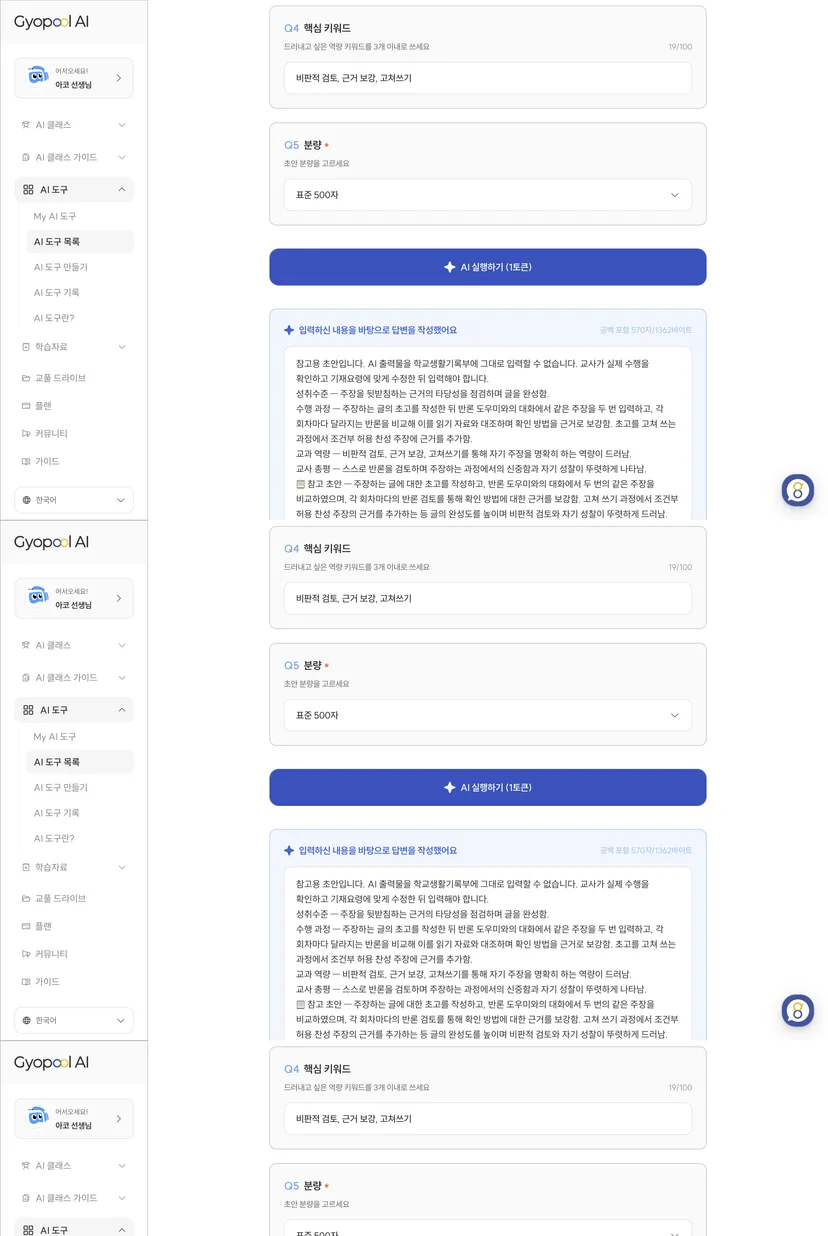Click the 학습자료 icon in the topmost sidebar
The image size is (828, 1236).
coord(27,347)
